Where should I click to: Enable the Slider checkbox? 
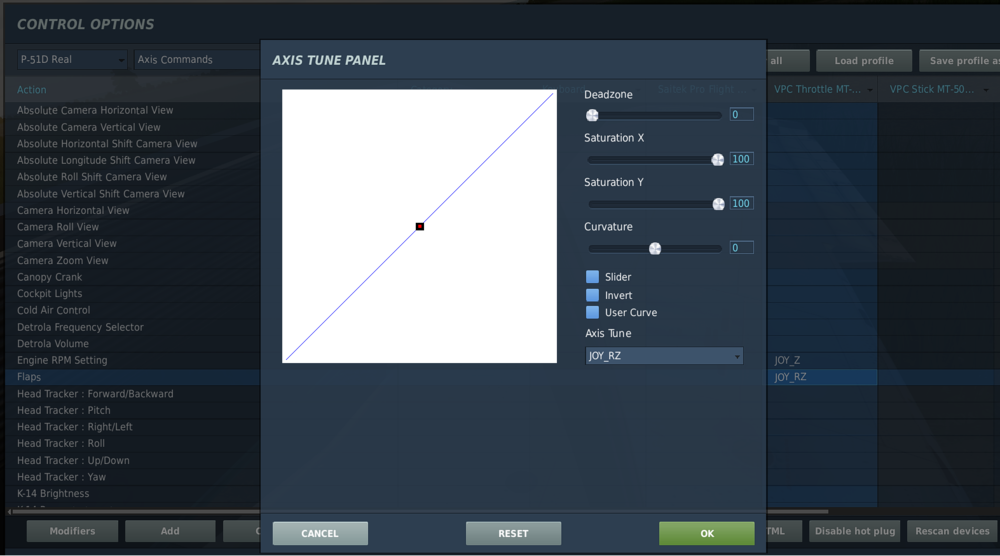pyautogui.click(x=592, y=277)
